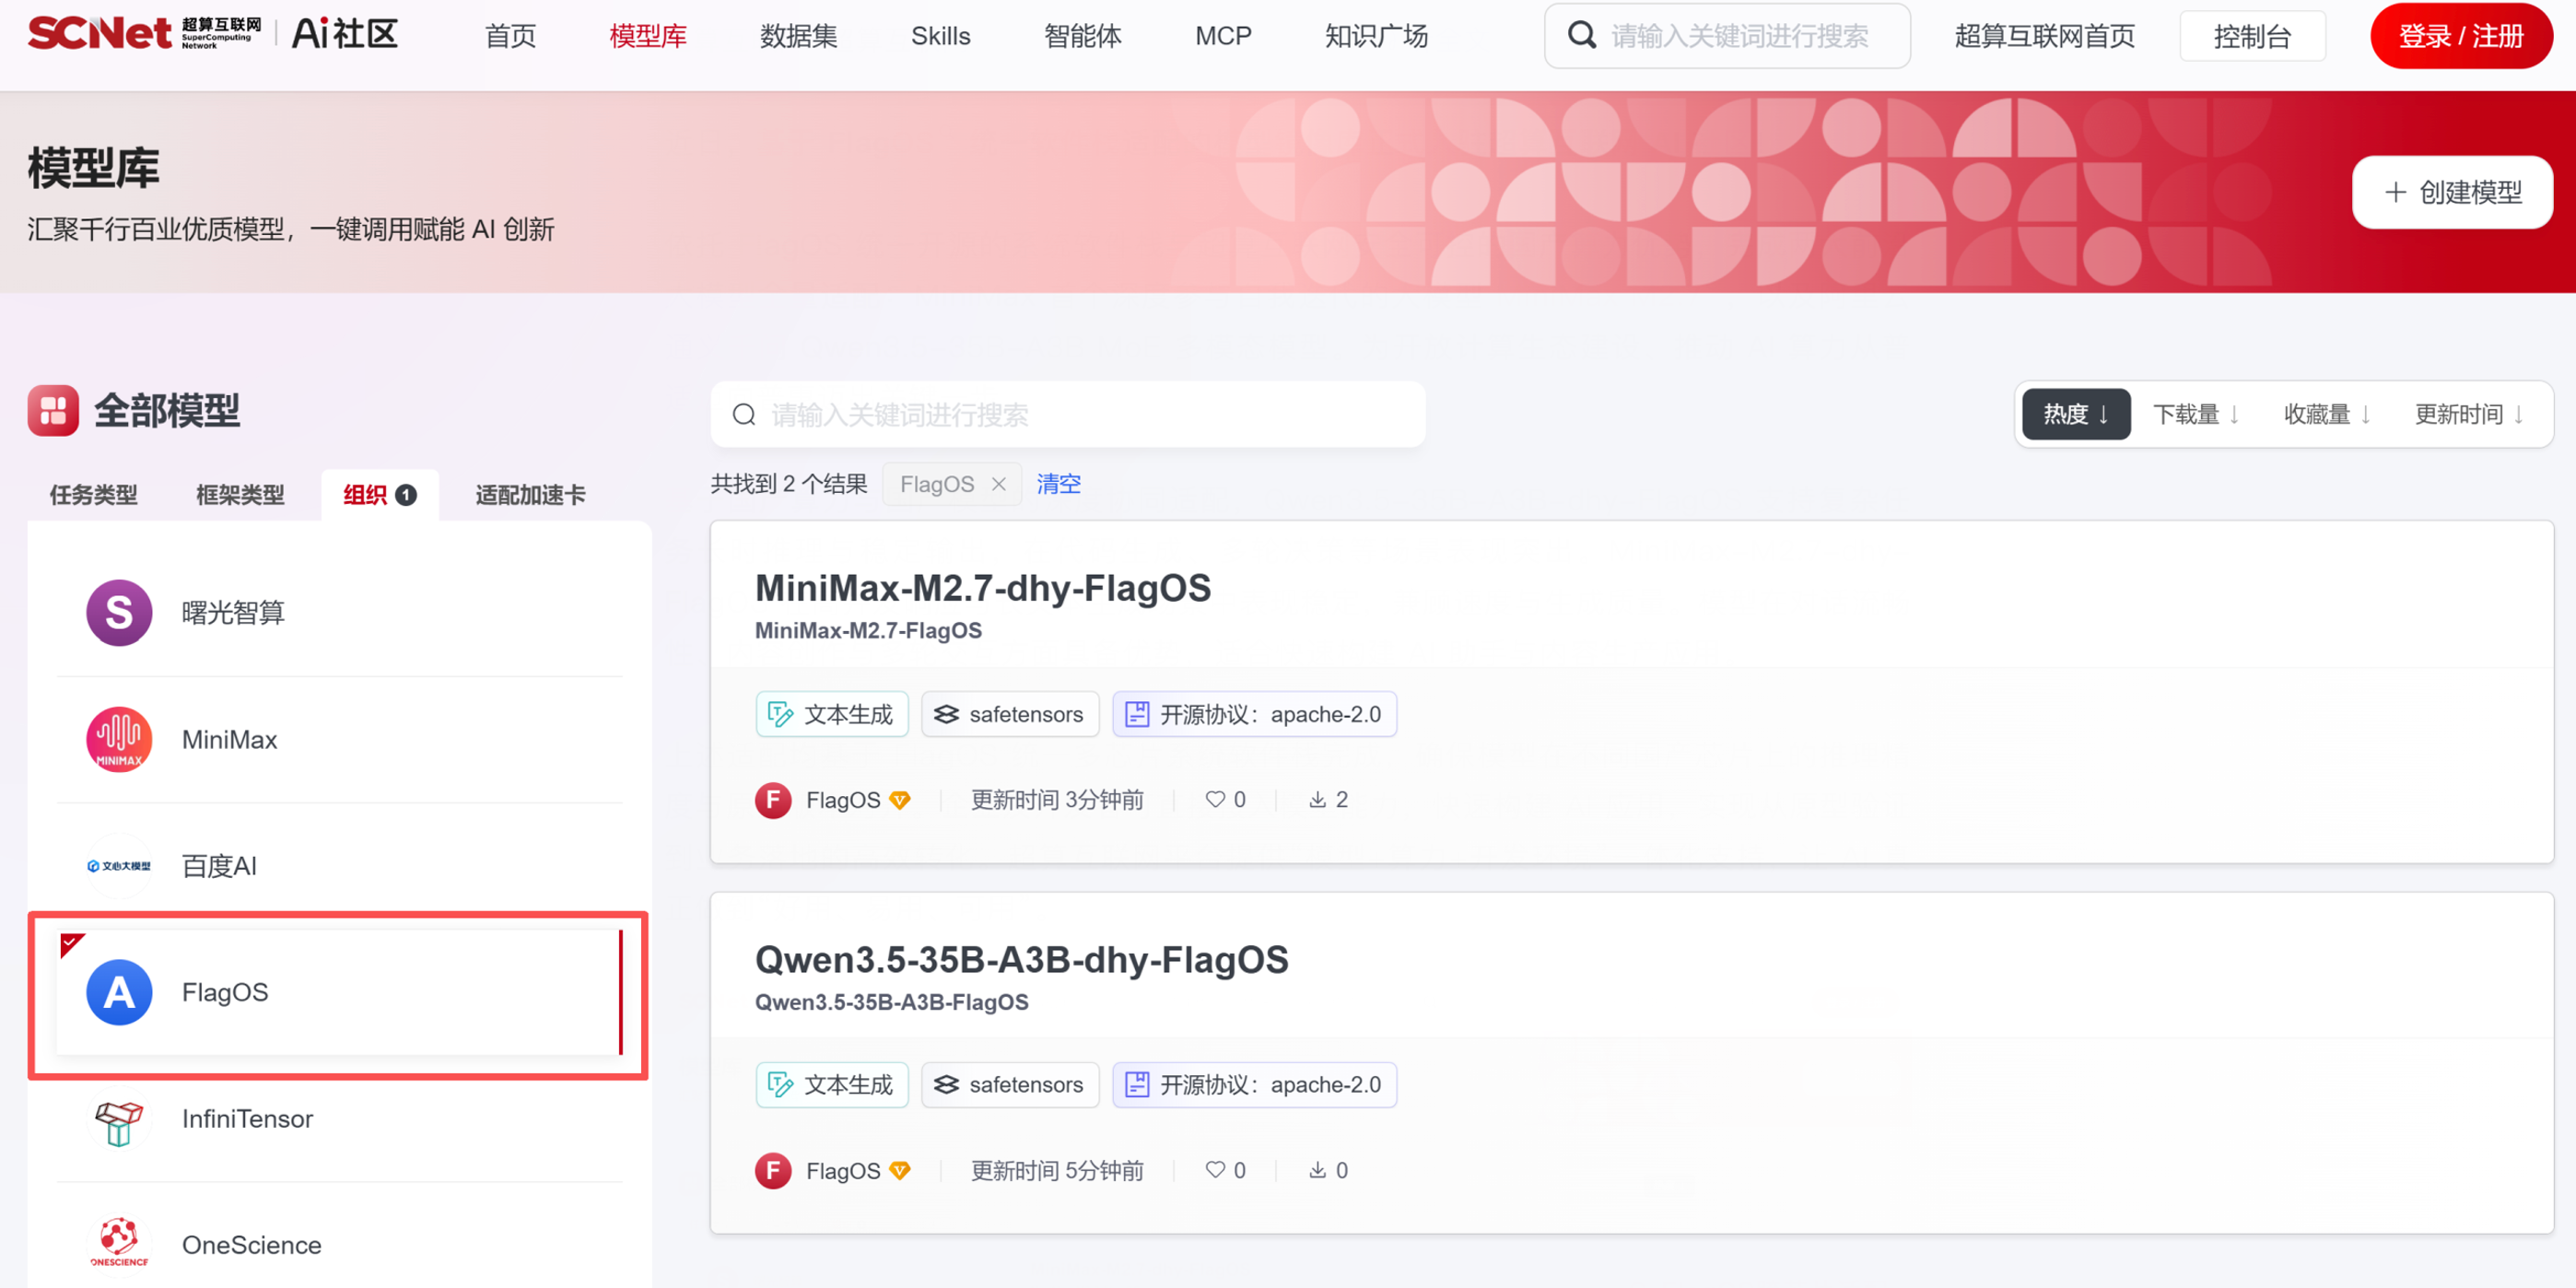Click 文本生成 tag icon on Qwen3.5-35B card
Viewport: 2576px width, 1288px height.
pos(780,1085)
